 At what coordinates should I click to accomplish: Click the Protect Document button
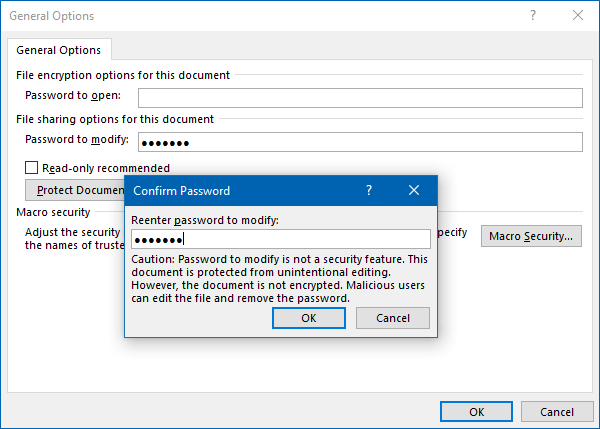(x=75, y=190)
